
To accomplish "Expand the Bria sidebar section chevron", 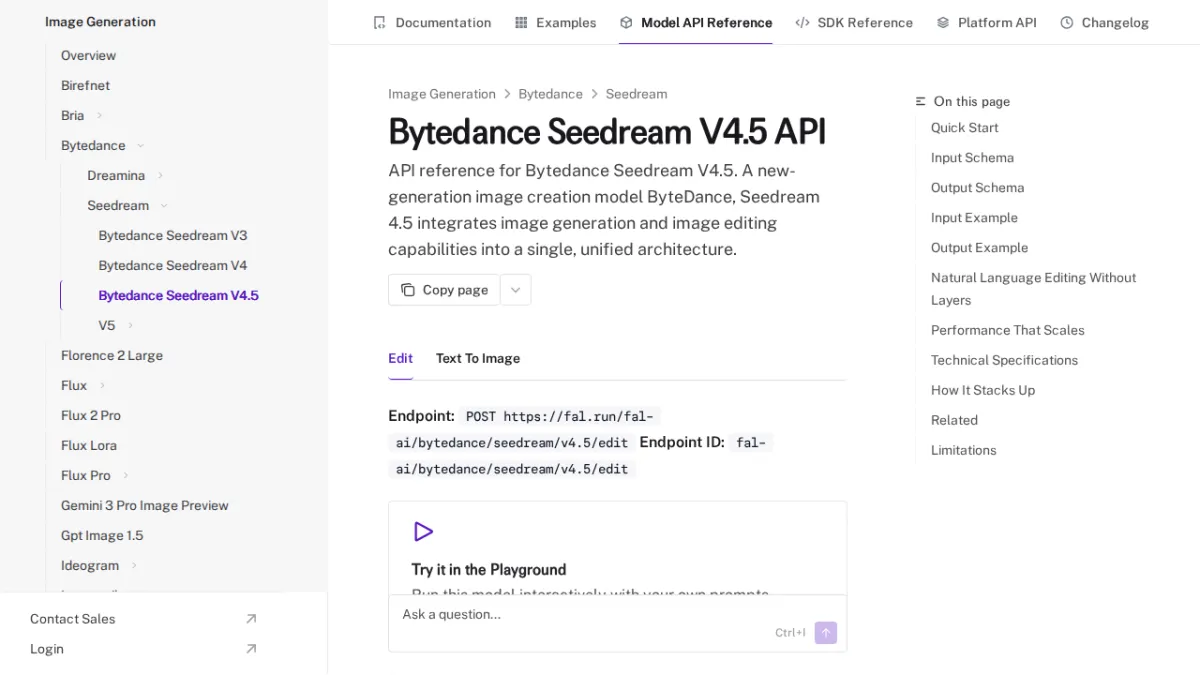I will point(99,116).
